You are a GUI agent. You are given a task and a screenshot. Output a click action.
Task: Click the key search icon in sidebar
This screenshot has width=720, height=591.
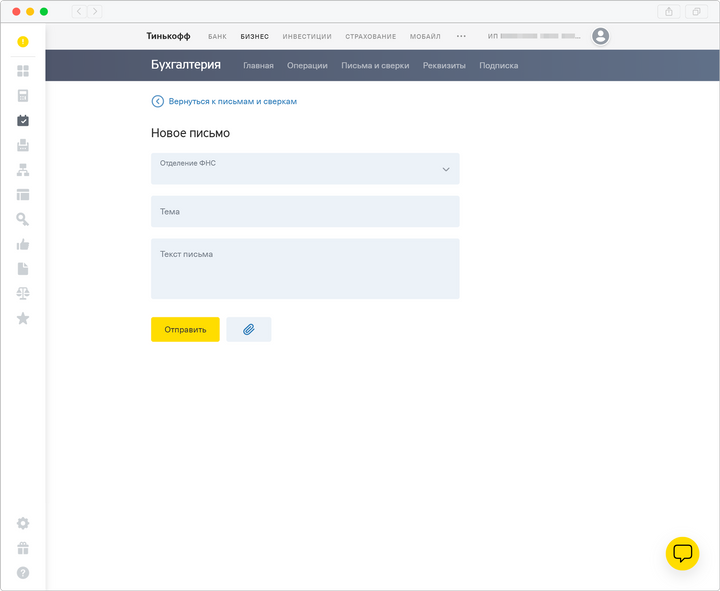(23, 220)
